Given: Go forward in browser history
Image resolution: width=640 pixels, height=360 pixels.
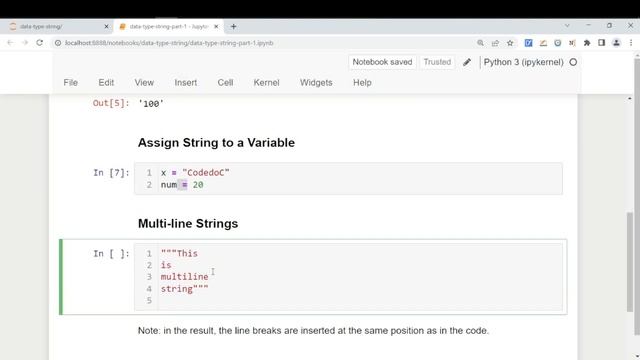Looking at the screenshot, I should (x=25, y=42).
